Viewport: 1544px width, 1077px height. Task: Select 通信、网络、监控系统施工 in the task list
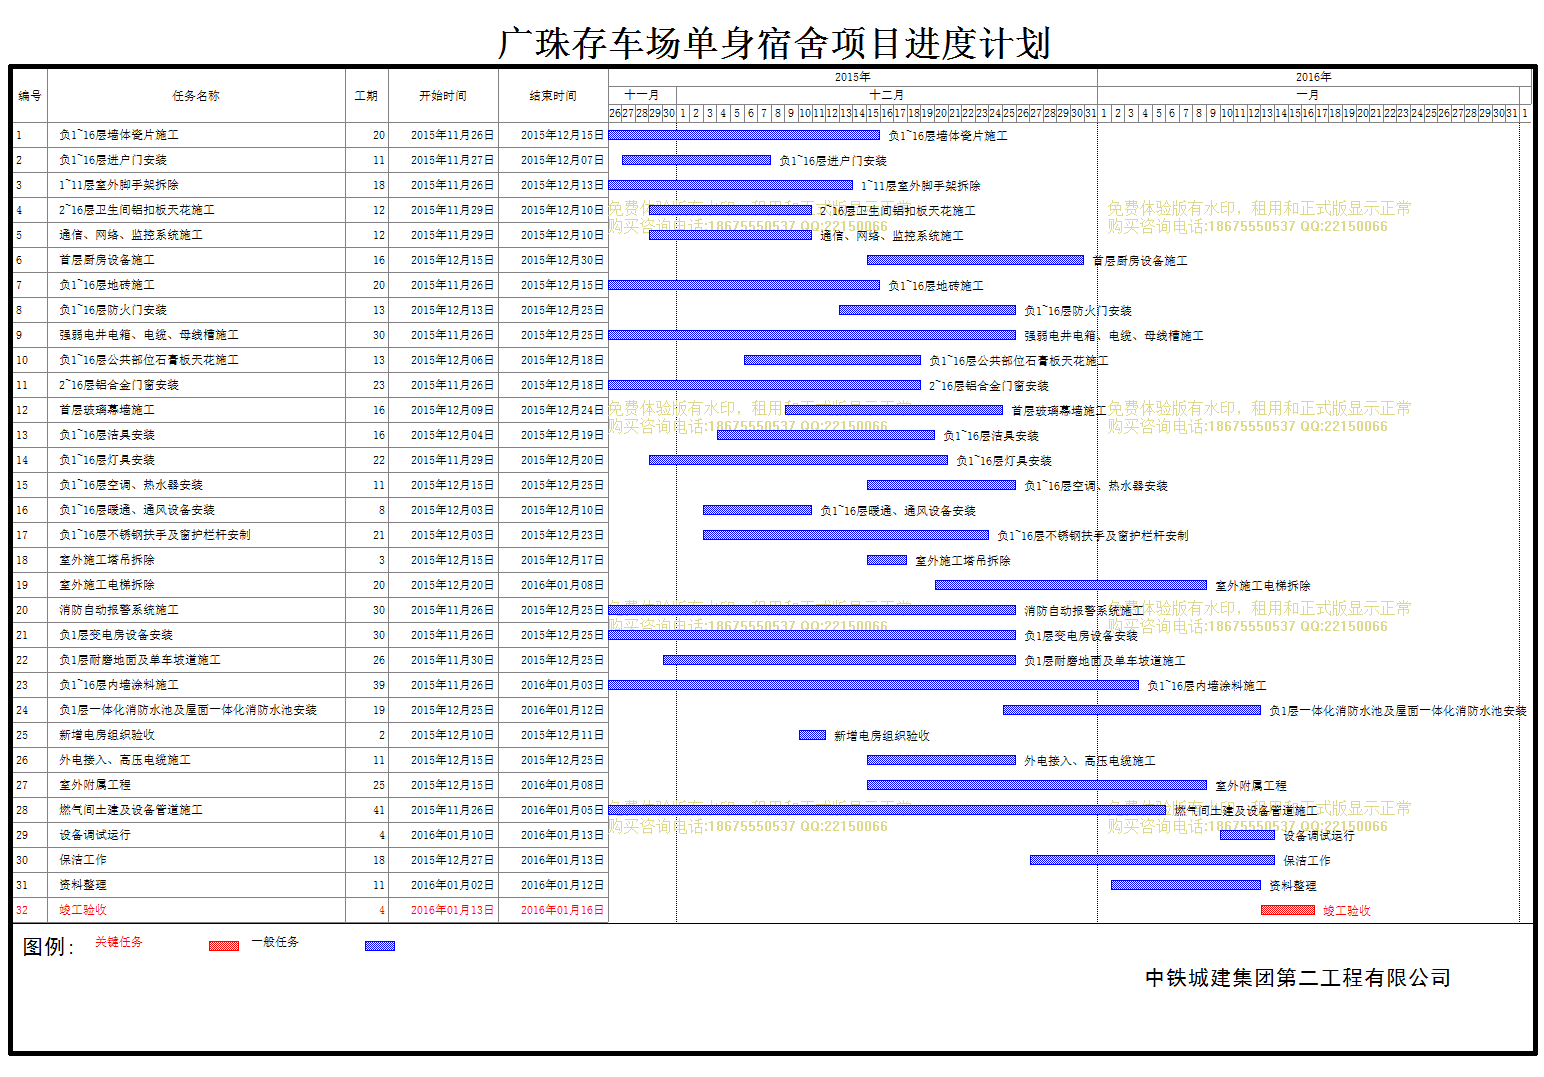tap(131, 235)
